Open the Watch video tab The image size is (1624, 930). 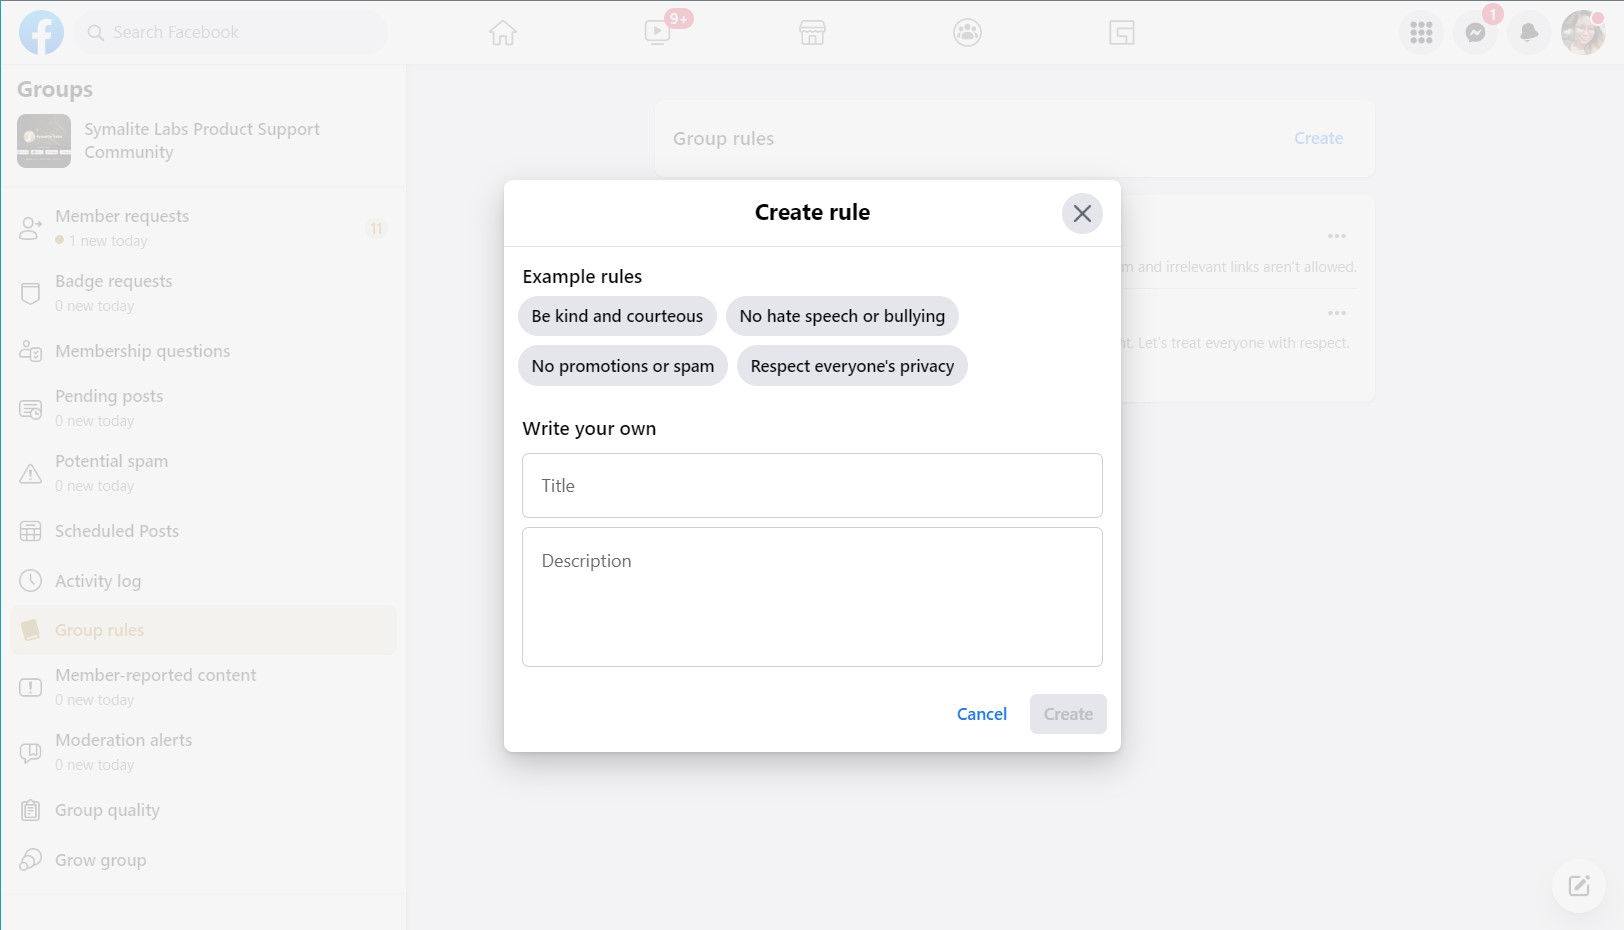pos(657,32)
